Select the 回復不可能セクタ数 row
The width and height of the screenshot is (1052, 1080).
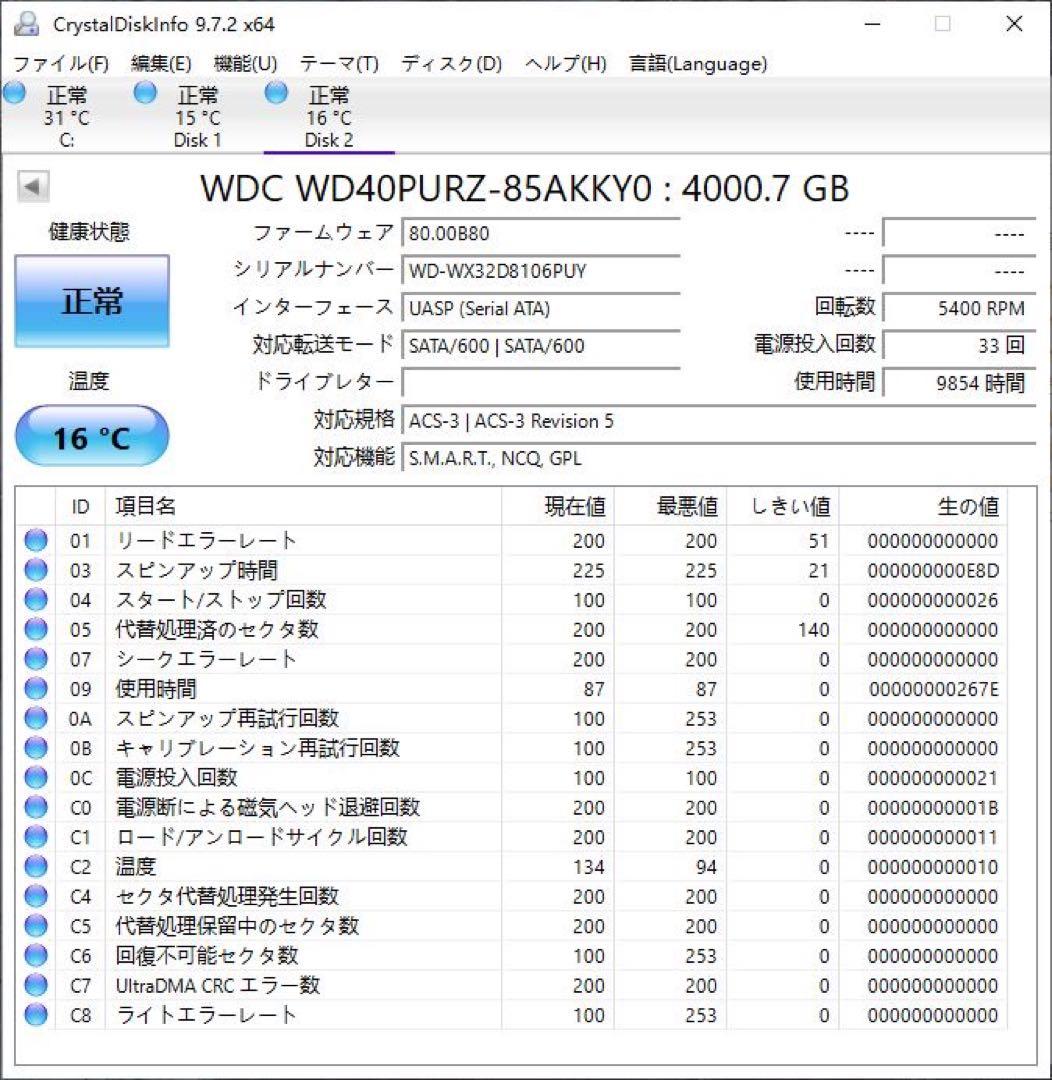[x=511, y=955]
